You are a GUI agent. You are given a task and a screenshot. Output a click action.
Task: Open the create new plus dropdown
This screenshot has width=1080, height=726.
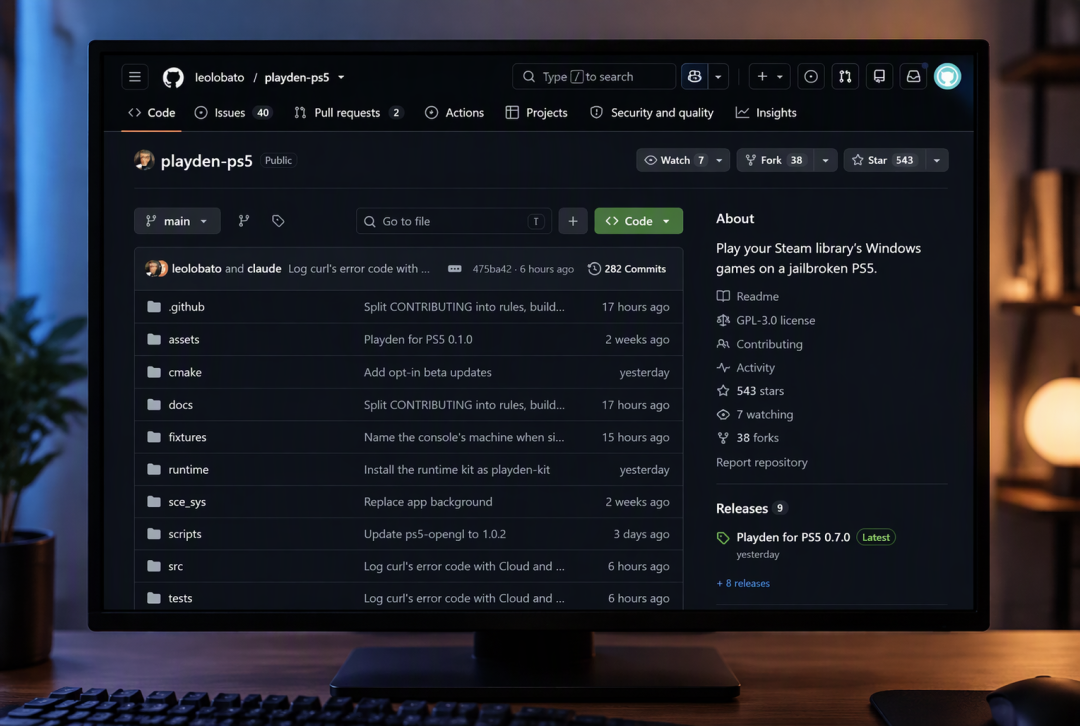tap(770, 76)
